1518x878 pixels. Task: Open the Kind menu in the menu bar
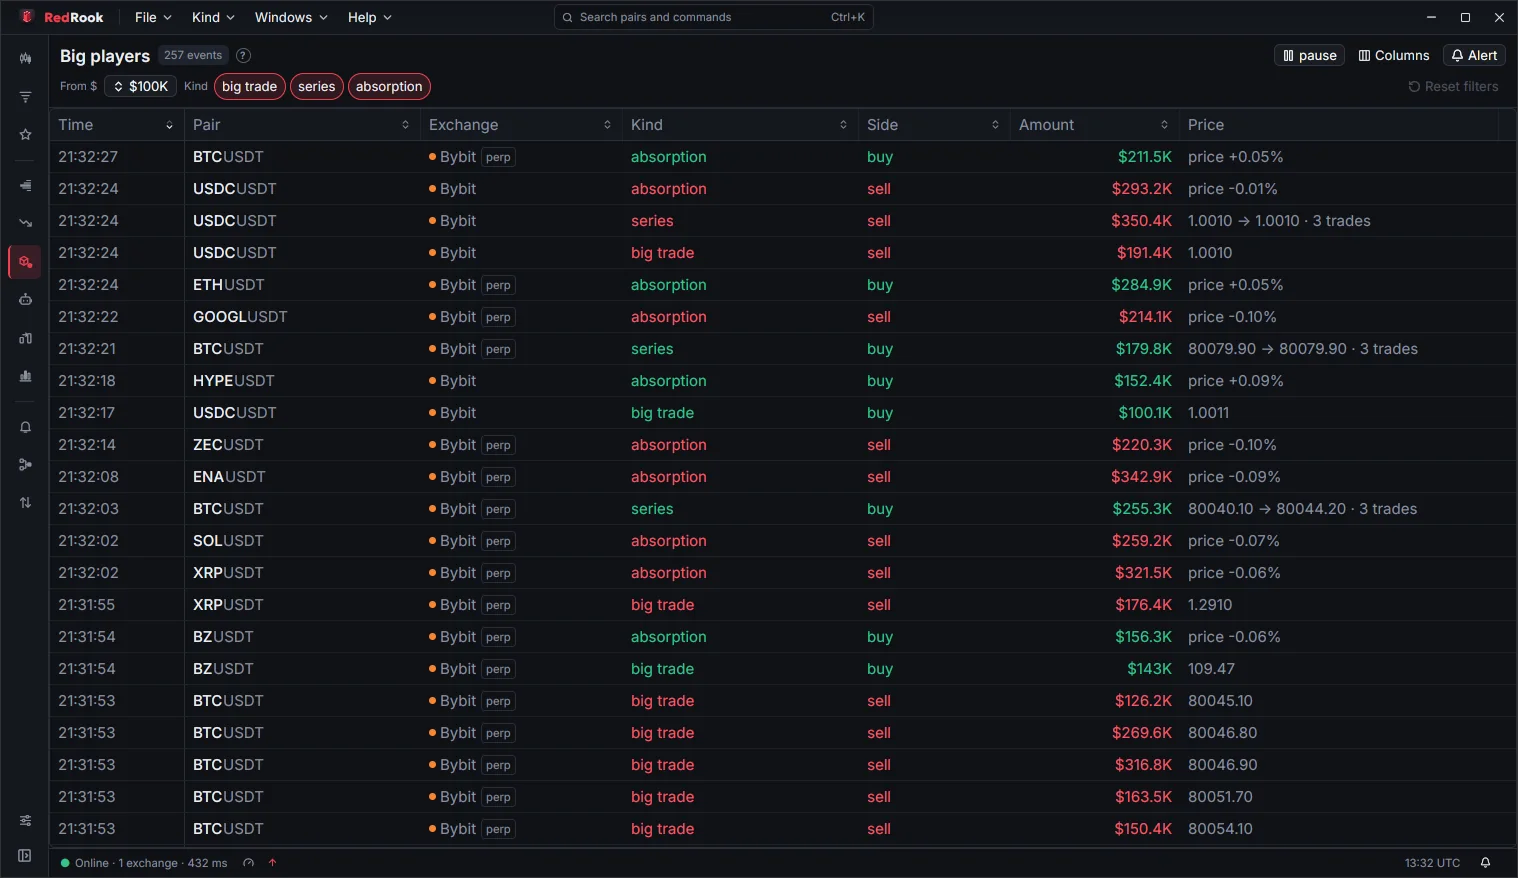[213, 18]
